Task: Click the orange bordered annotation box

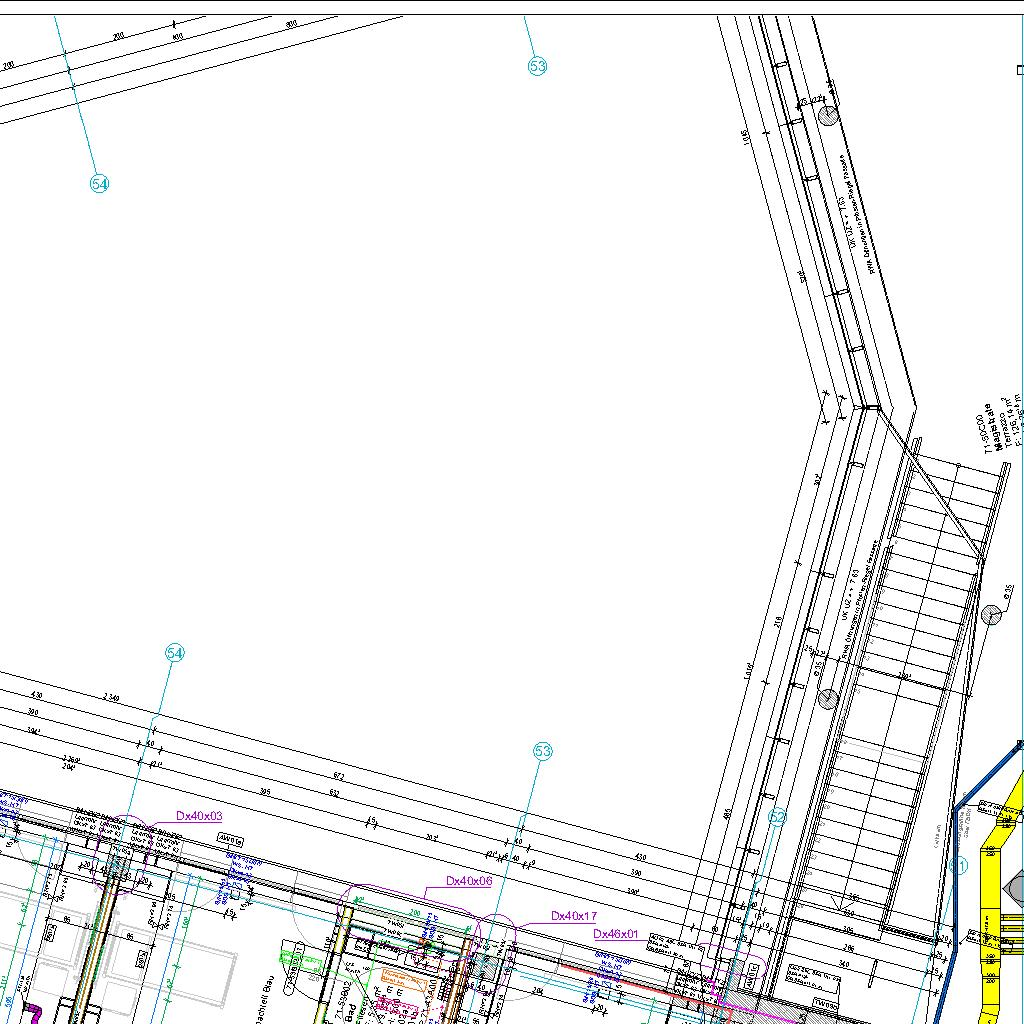Action: click(x=400, y=977)
